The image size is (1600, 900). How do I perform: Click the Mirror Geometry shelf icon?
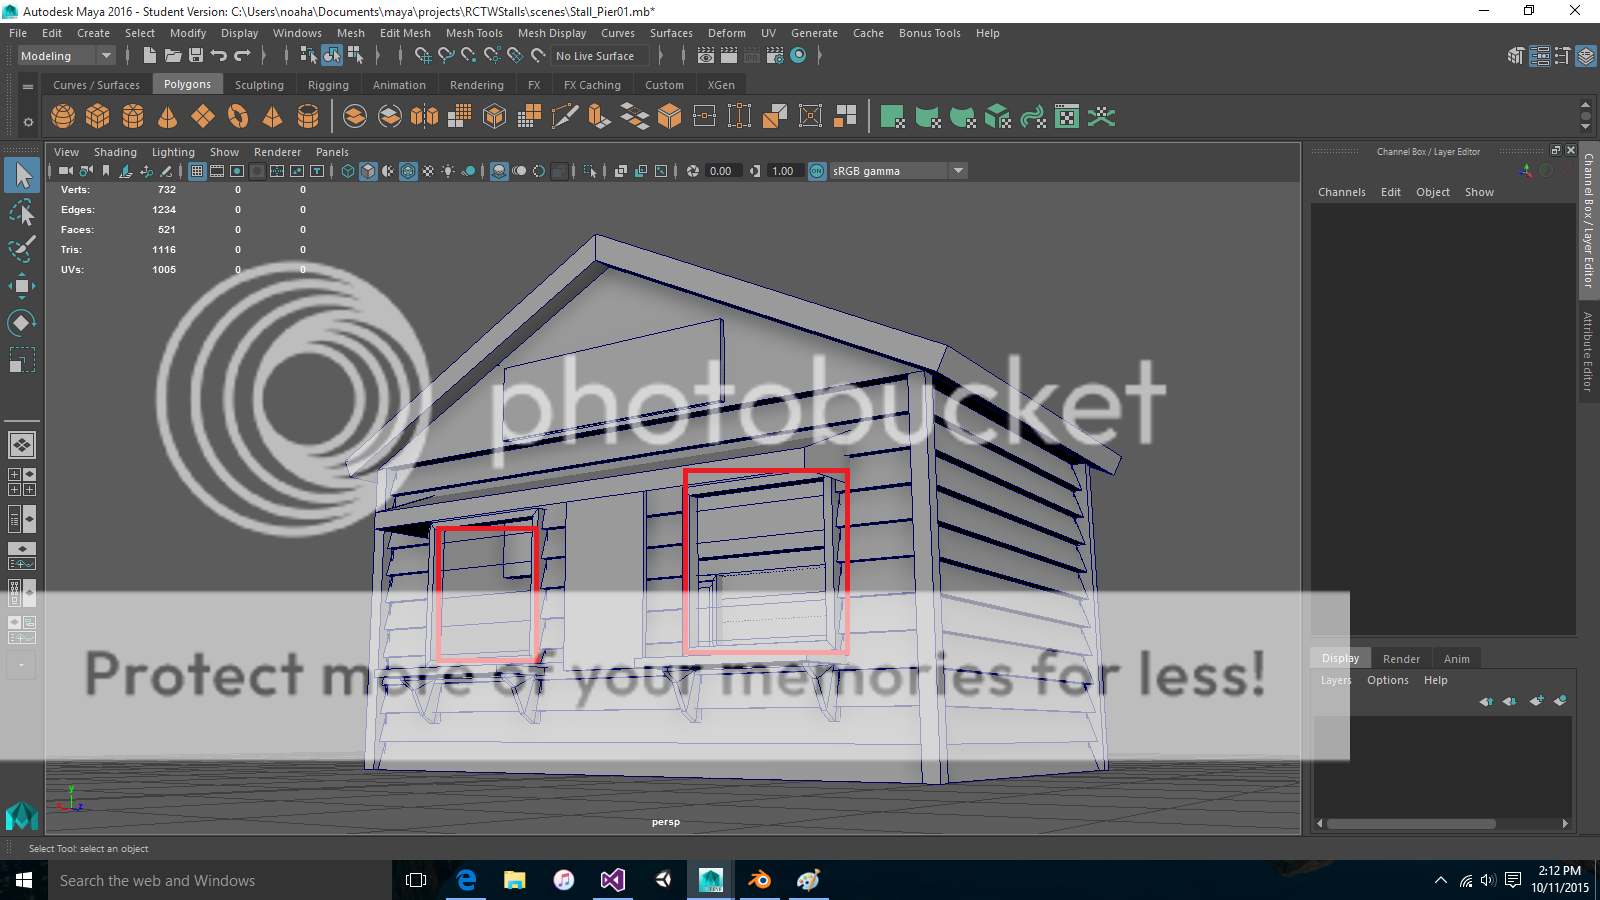(x=424, y=117)
